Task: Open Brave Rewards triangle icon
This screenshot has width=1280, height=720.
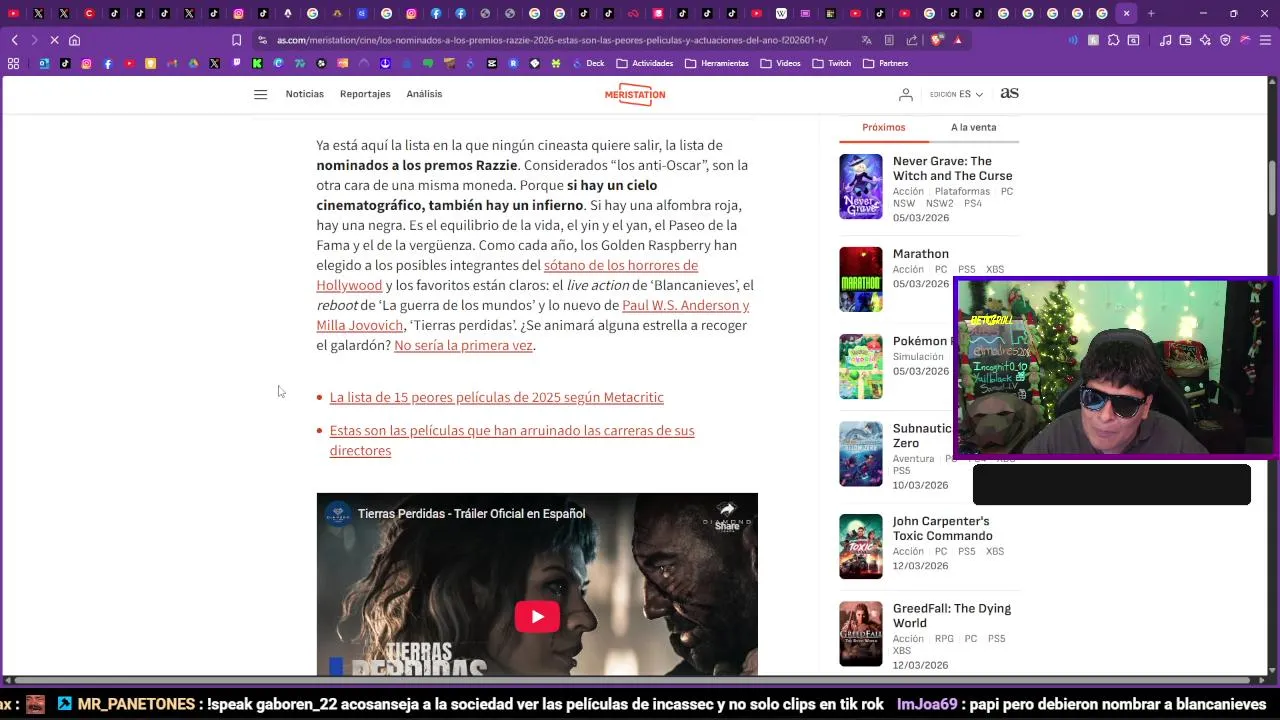Action: coord(958,40)
